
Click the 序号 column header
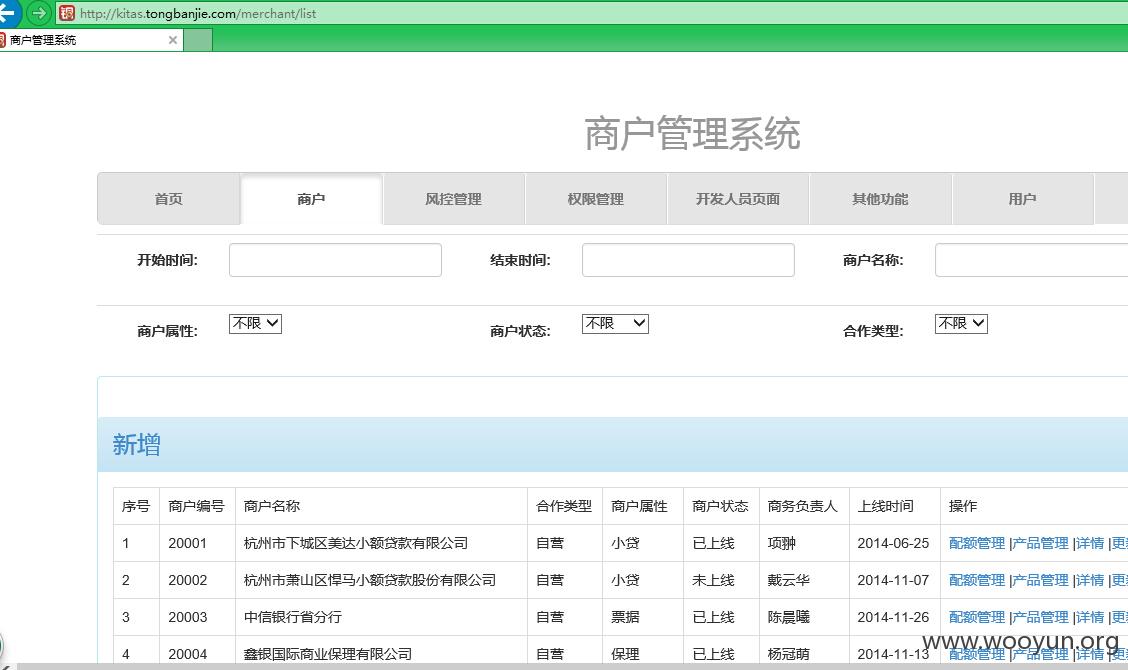(135, 506)
